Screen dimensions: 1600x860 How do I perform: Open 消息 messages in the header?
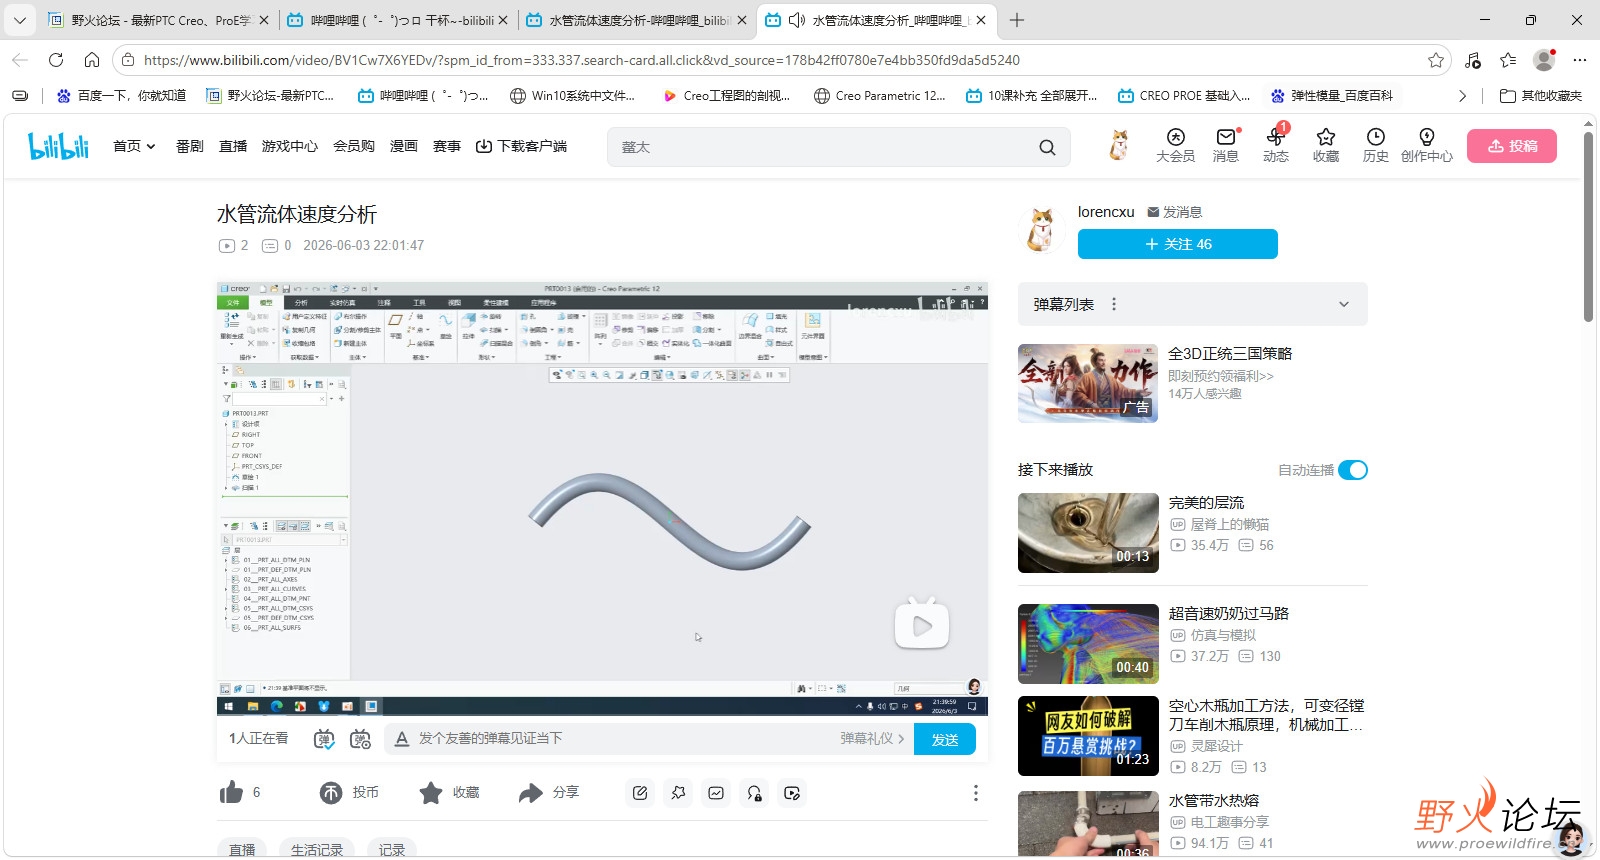pos(1226,145)
